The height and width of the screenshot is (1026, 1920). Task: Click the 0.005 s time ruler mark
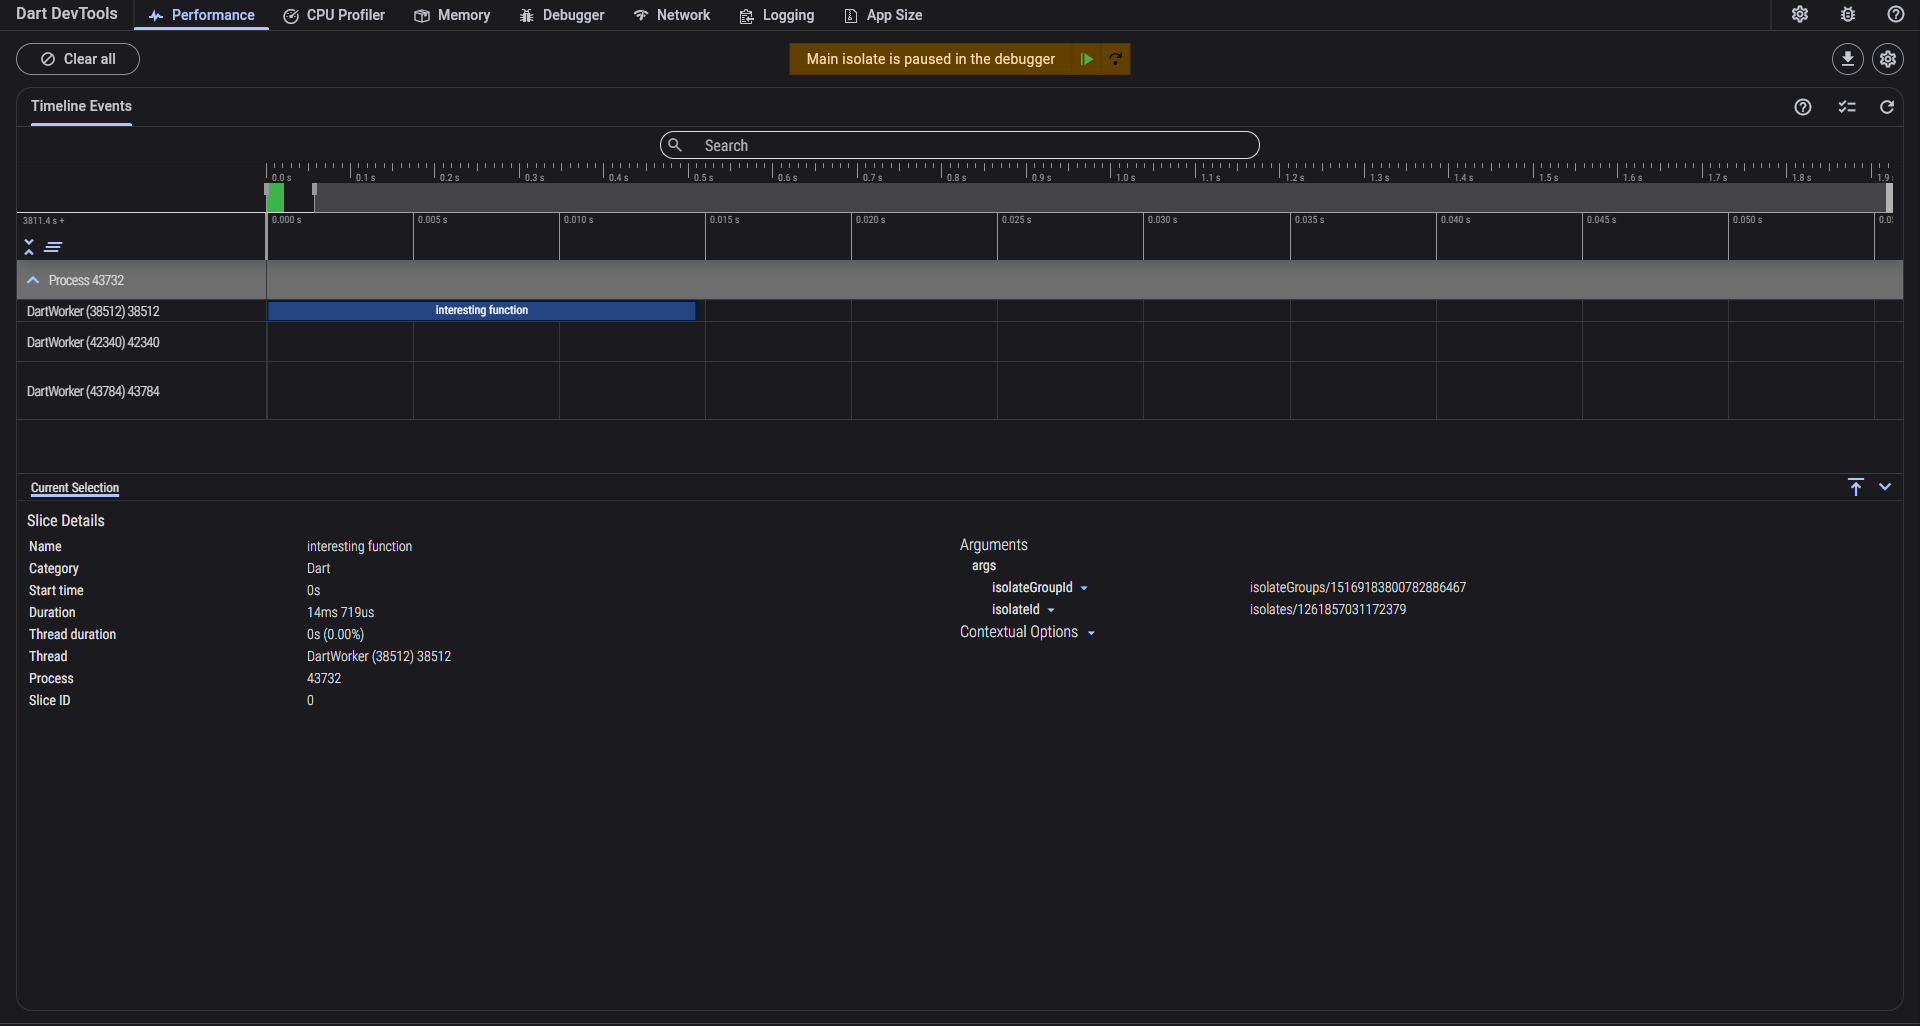pos(433,220)
